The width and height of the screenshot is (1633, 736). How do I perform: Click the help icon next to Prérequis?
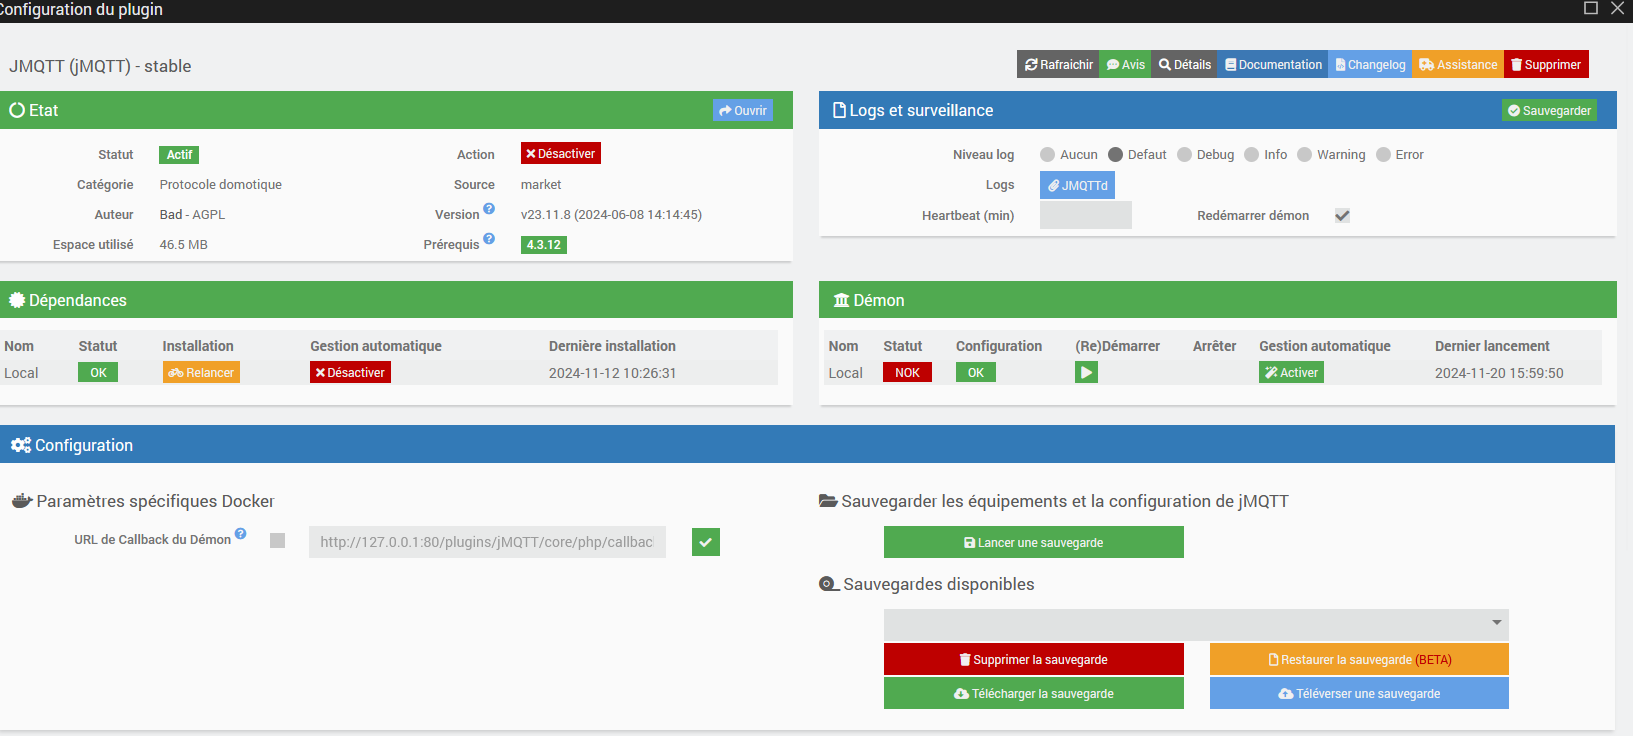point(489,239)
